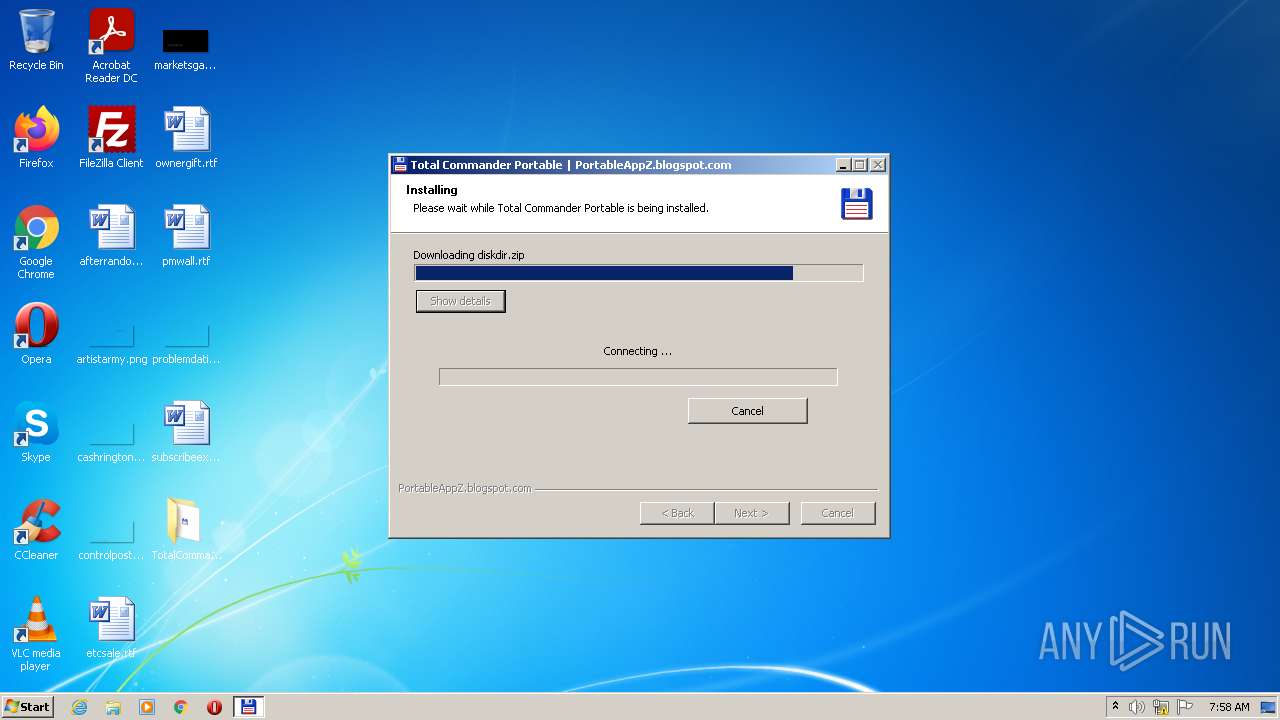Switch to the installer taskbar button

[248, 707]
